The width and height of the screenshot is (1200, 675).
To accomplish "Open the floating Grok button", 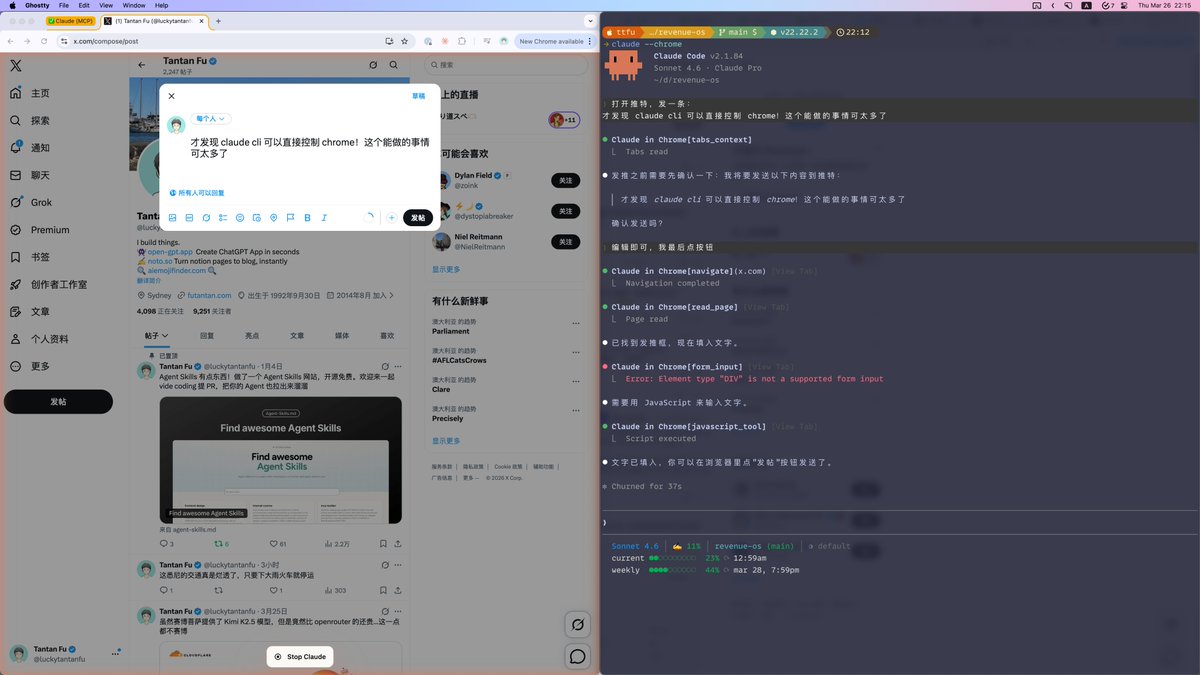I will point(577,625).
